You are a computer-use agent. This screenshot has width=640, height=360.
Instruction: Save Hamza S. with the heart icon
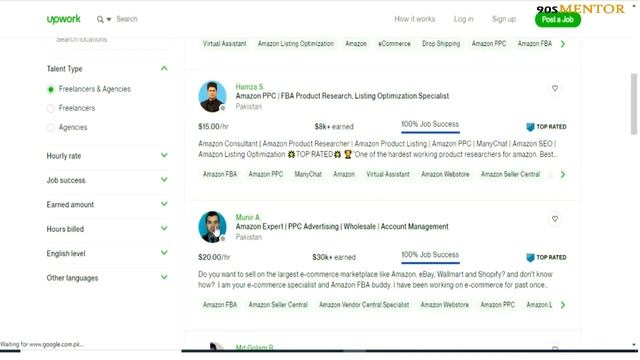(555, 88)
